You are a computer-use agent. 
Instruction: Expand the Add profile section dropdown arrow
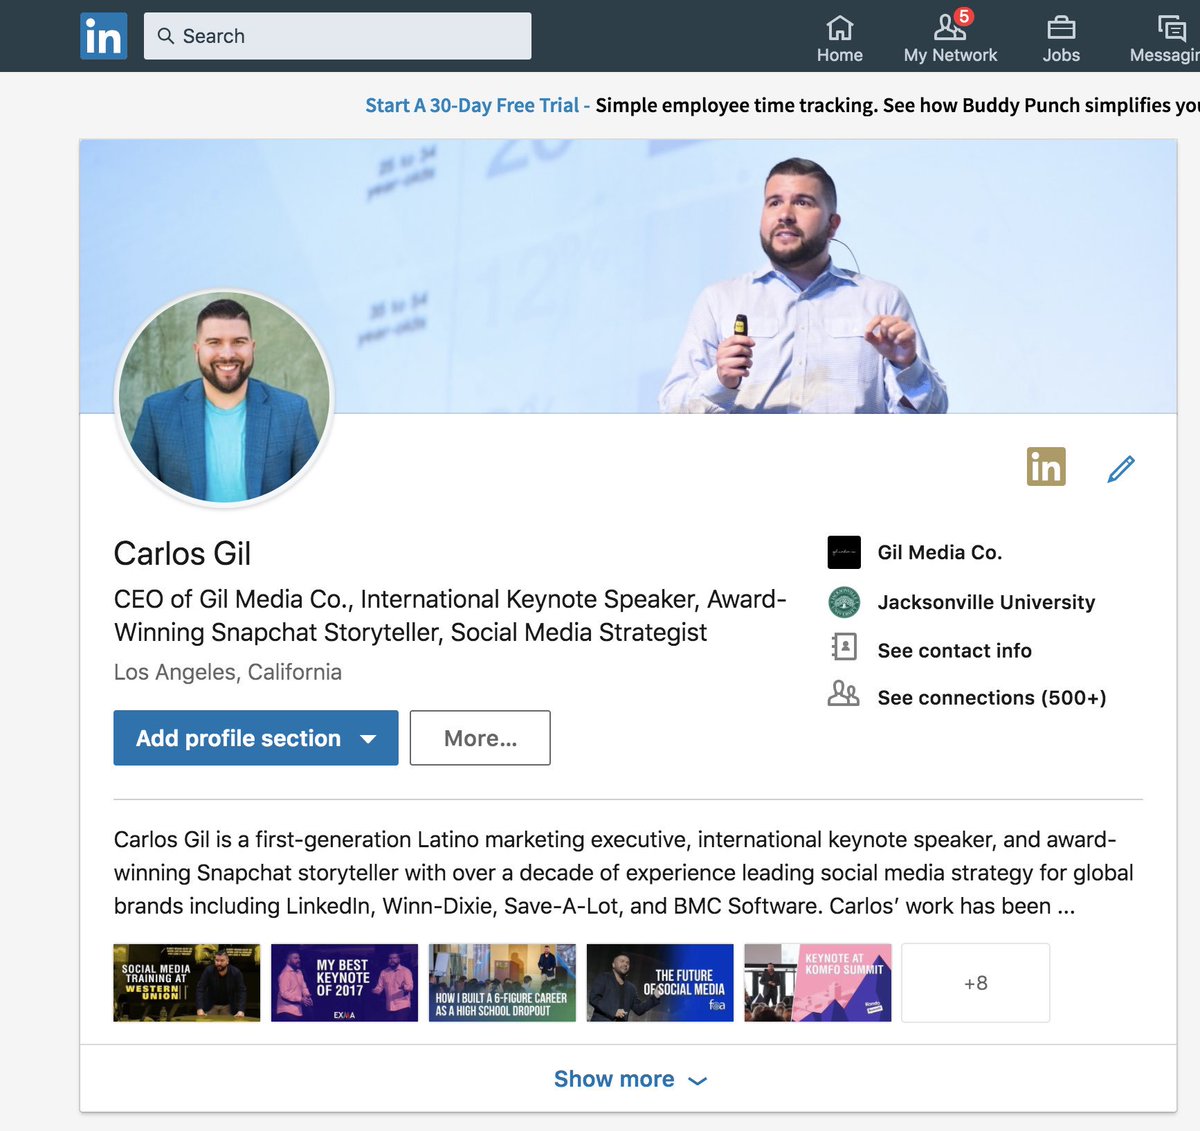coord(368,739)
